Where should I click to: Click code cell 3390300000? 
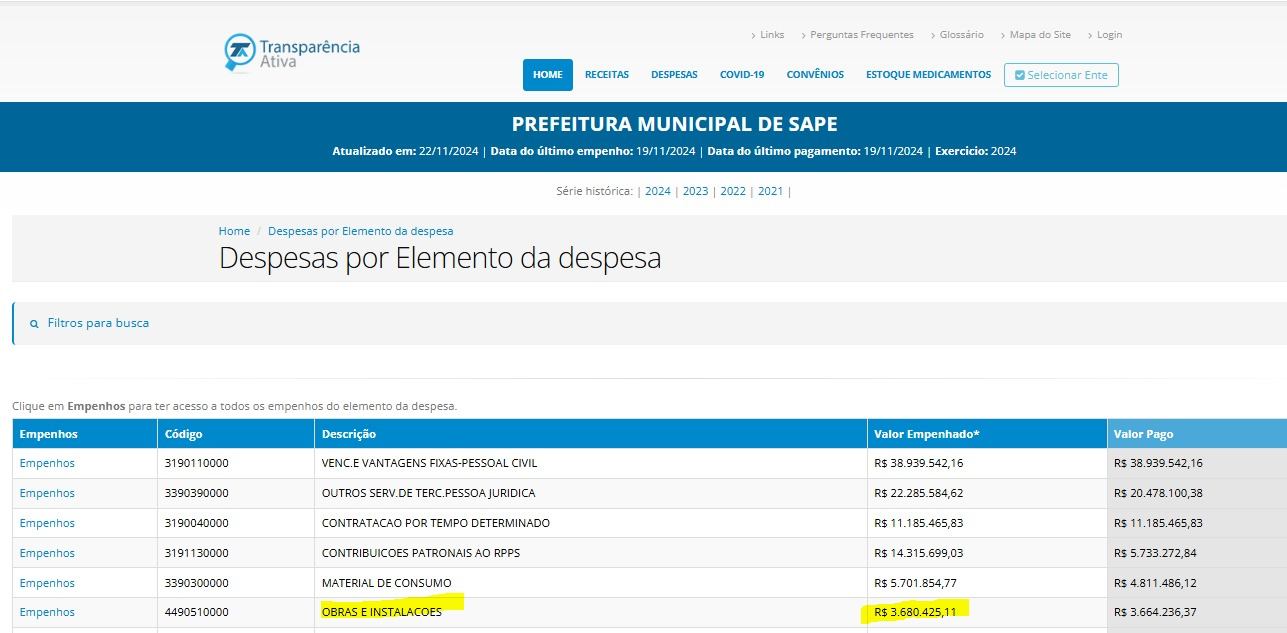[197, 583]
